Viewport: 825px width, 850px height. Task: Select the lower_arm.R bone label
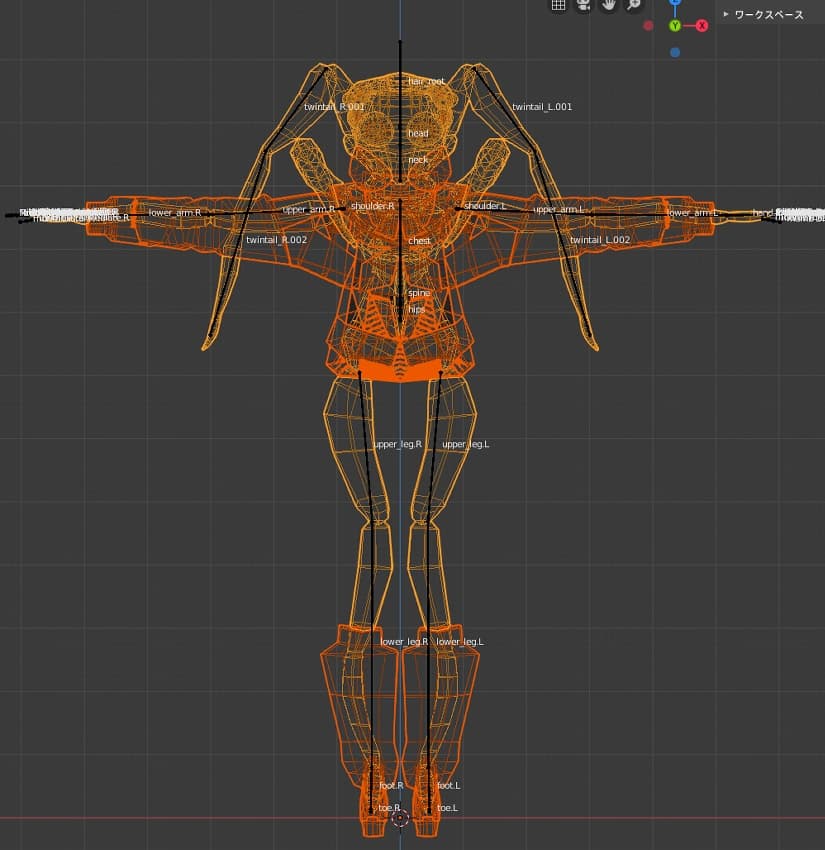[x=175, y=212]
